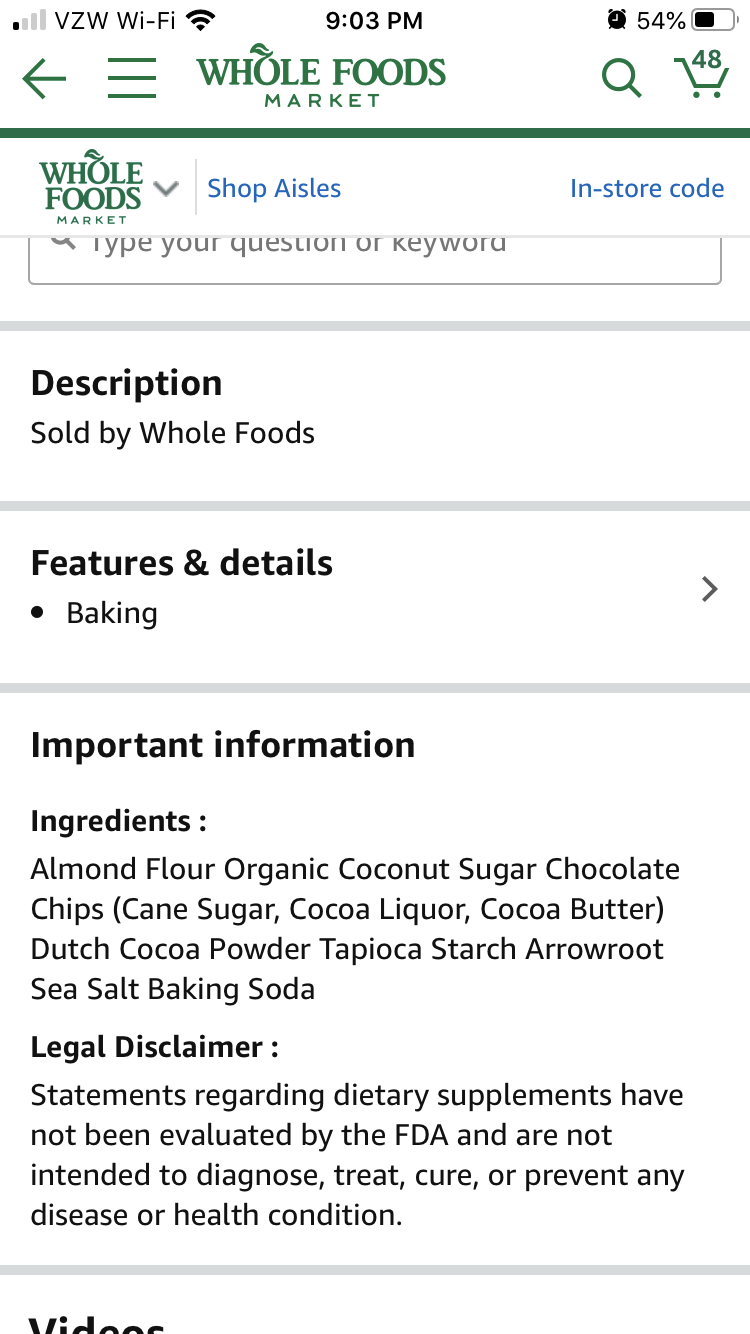The width and height of the screenshot is (750, 1334).
Task: Tap the Legal Disclaimer label
Action: tap(154, 1047)
